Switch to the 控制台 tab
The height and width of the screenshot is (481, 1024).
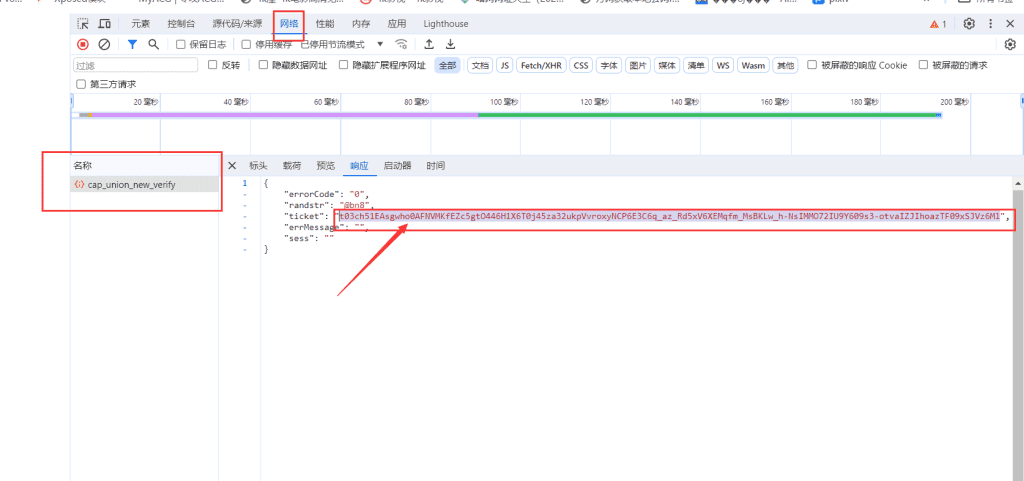(181, 23)
